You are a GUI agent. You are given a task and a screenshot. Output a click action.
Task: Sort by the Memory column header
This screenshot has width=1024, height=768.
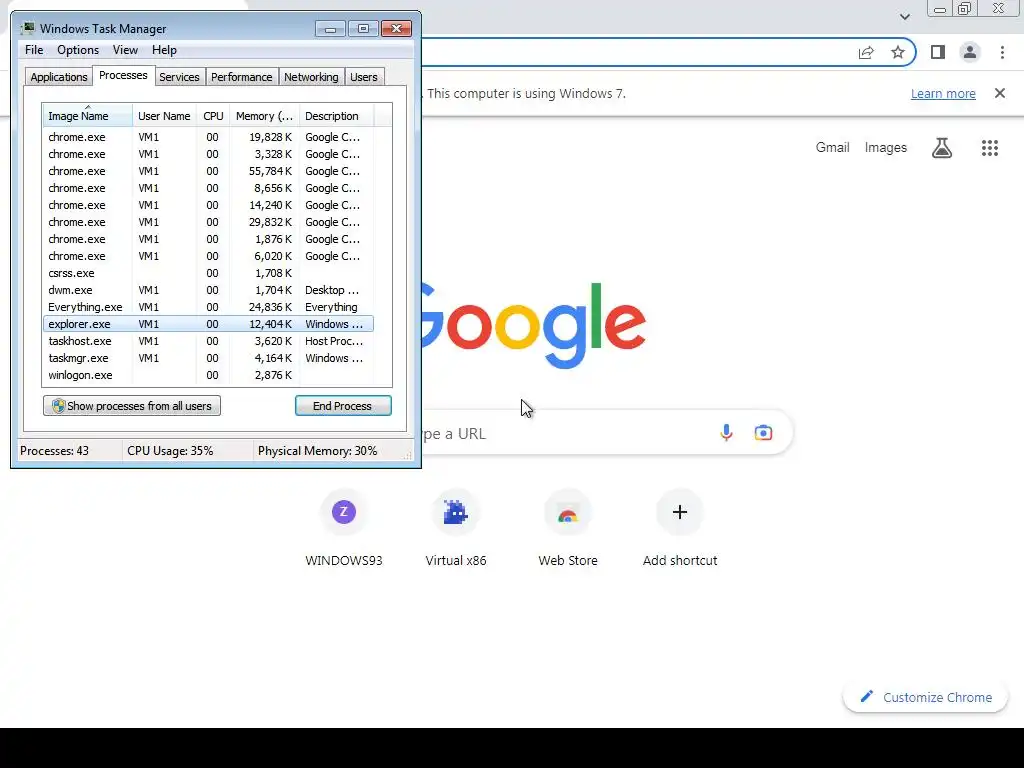[x=264, y=116]
